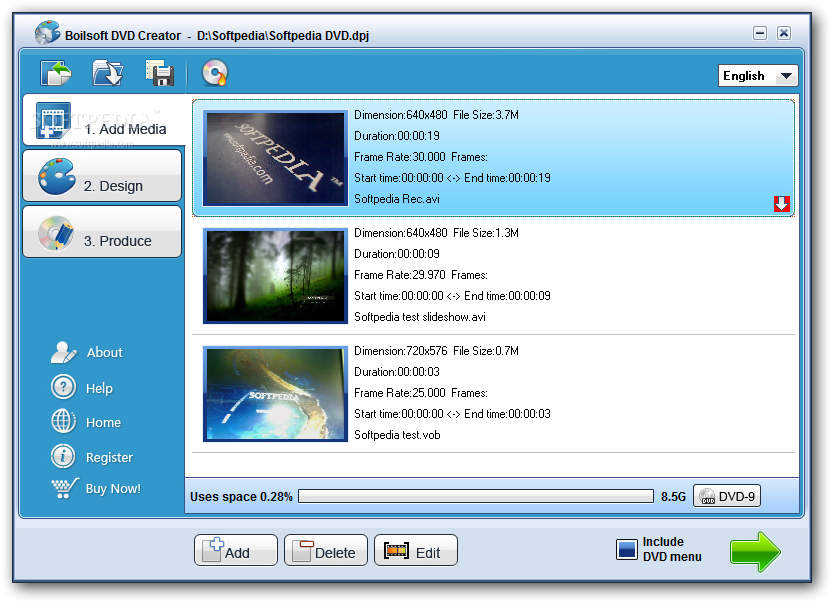Click the Help question mark icon

pos(63,387)
